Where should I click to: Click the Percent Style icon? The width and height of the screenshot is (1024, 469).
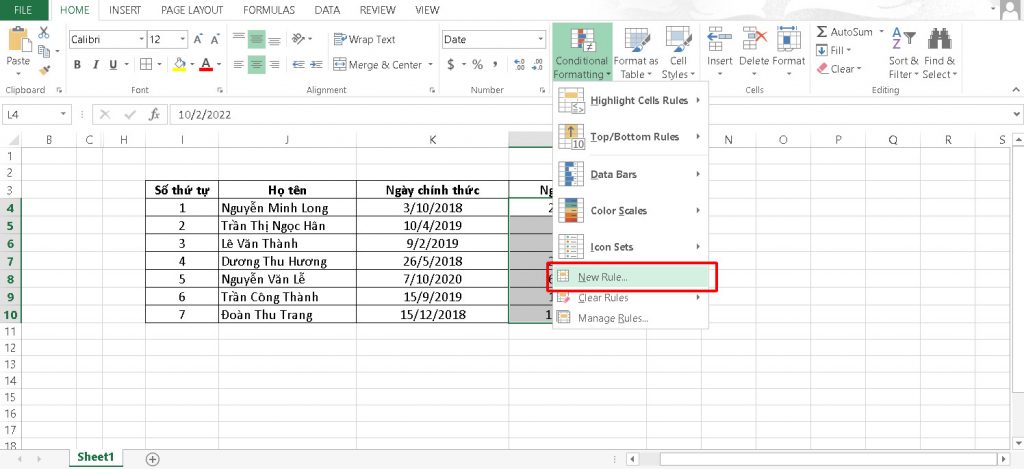(x=477, y=65)
